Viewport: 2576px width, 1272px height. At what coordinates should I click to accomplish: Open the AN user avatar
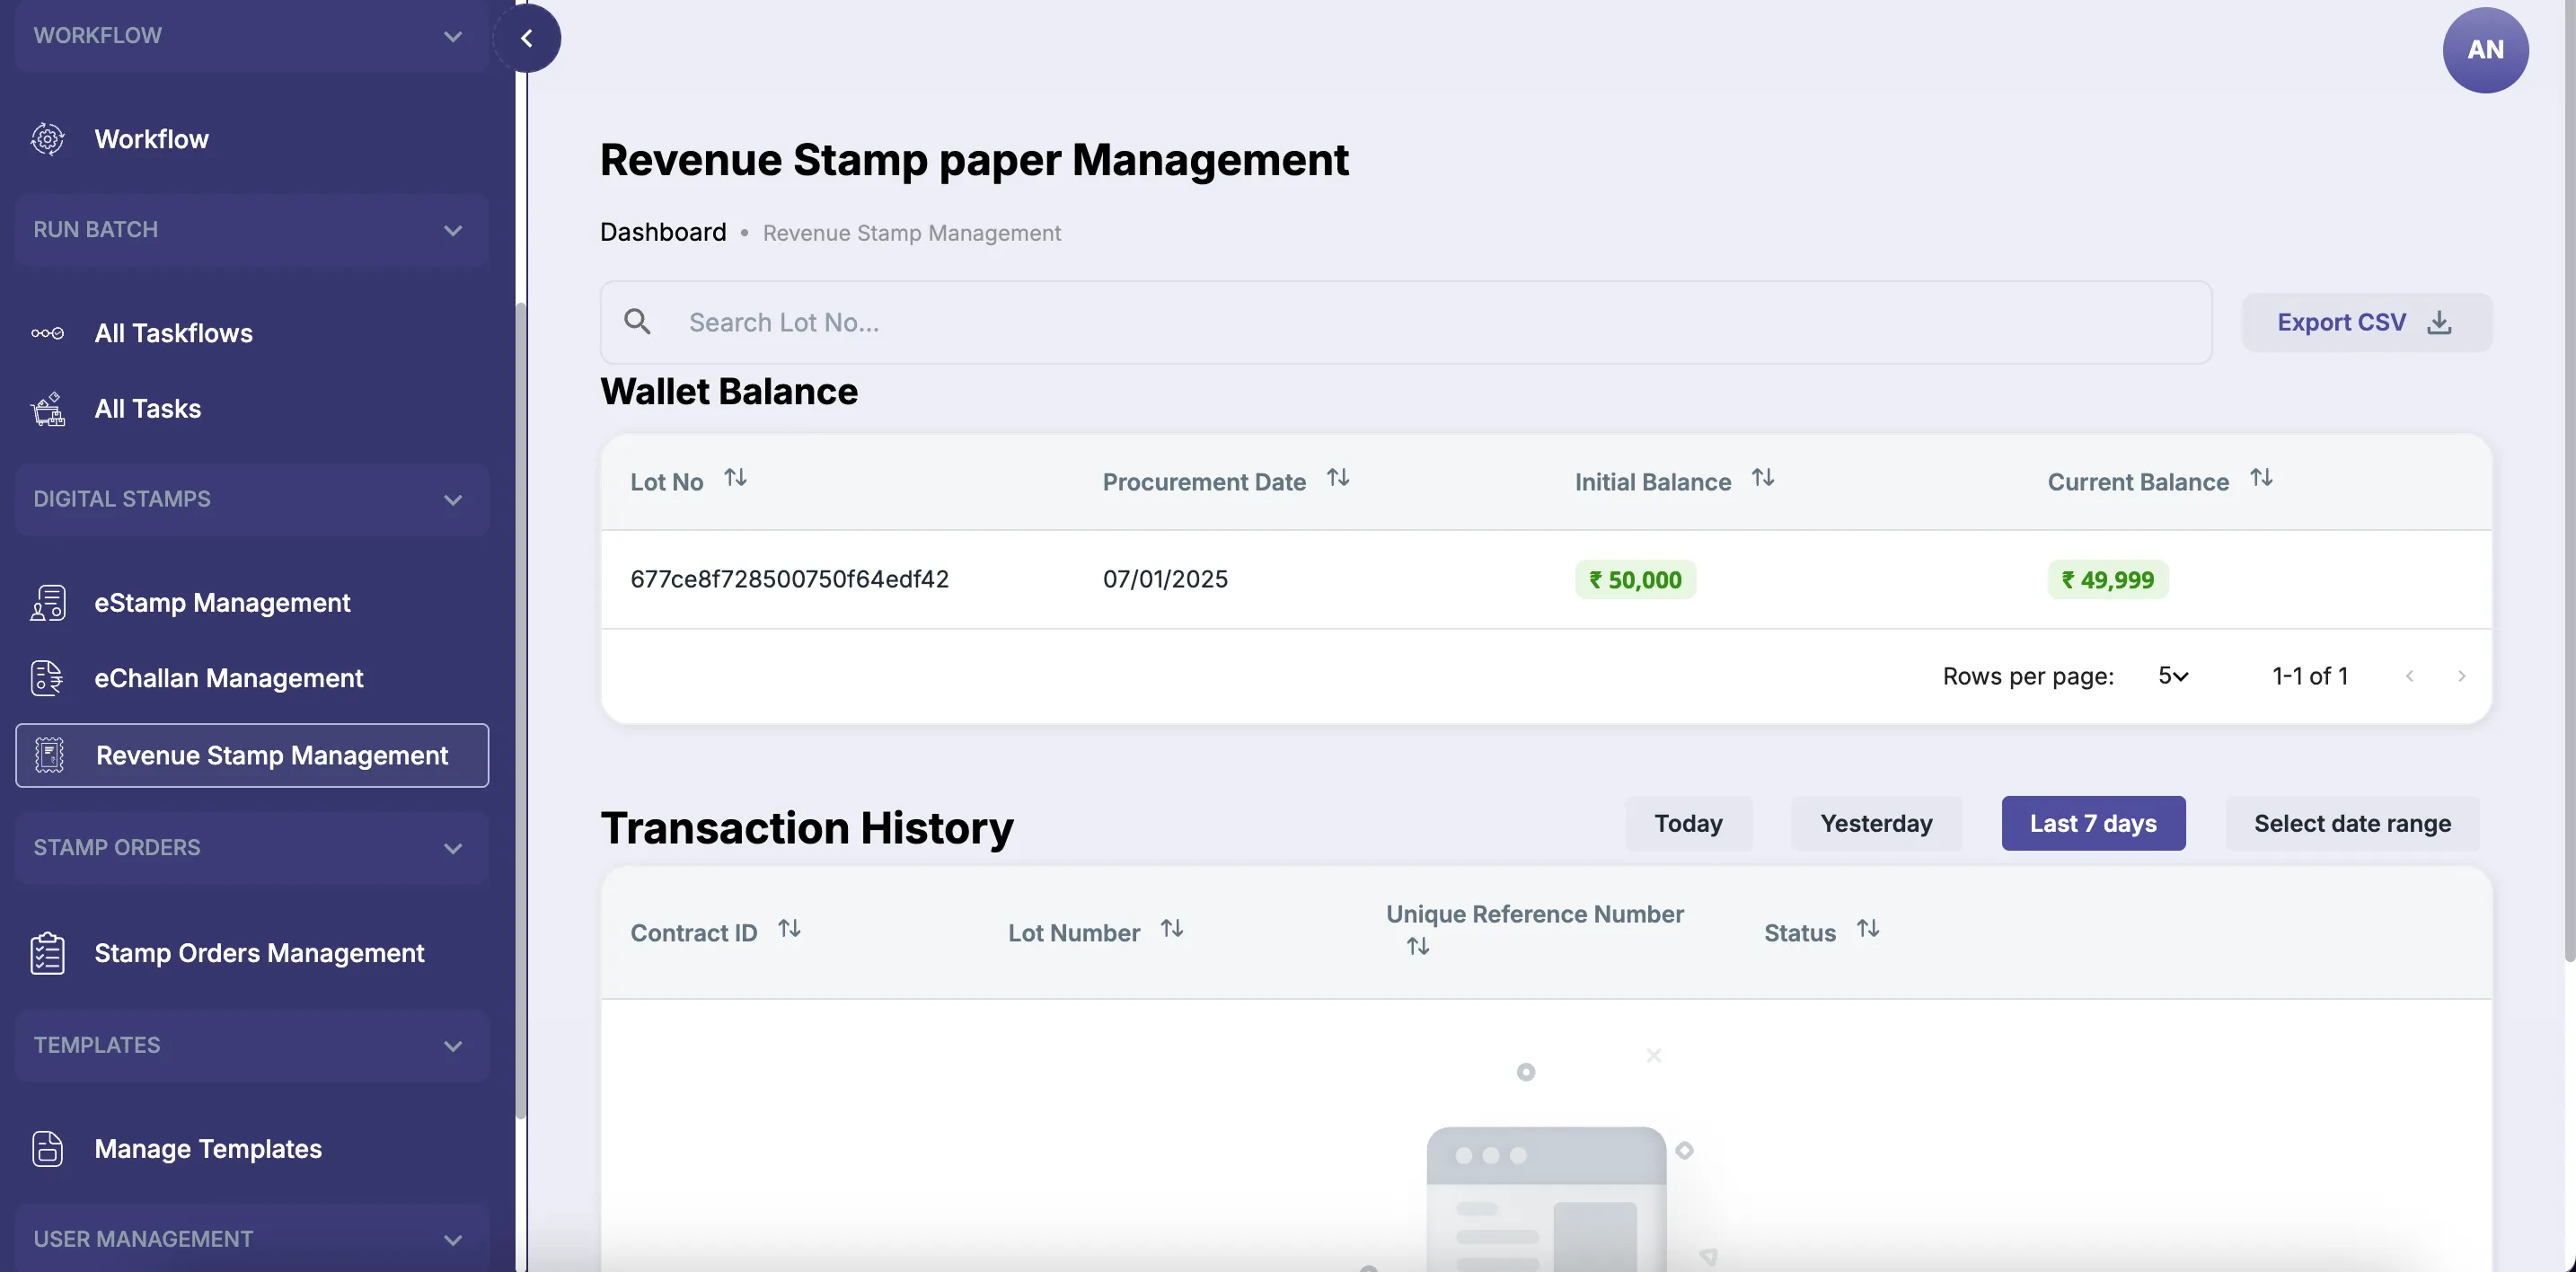tap(2485, 50)
